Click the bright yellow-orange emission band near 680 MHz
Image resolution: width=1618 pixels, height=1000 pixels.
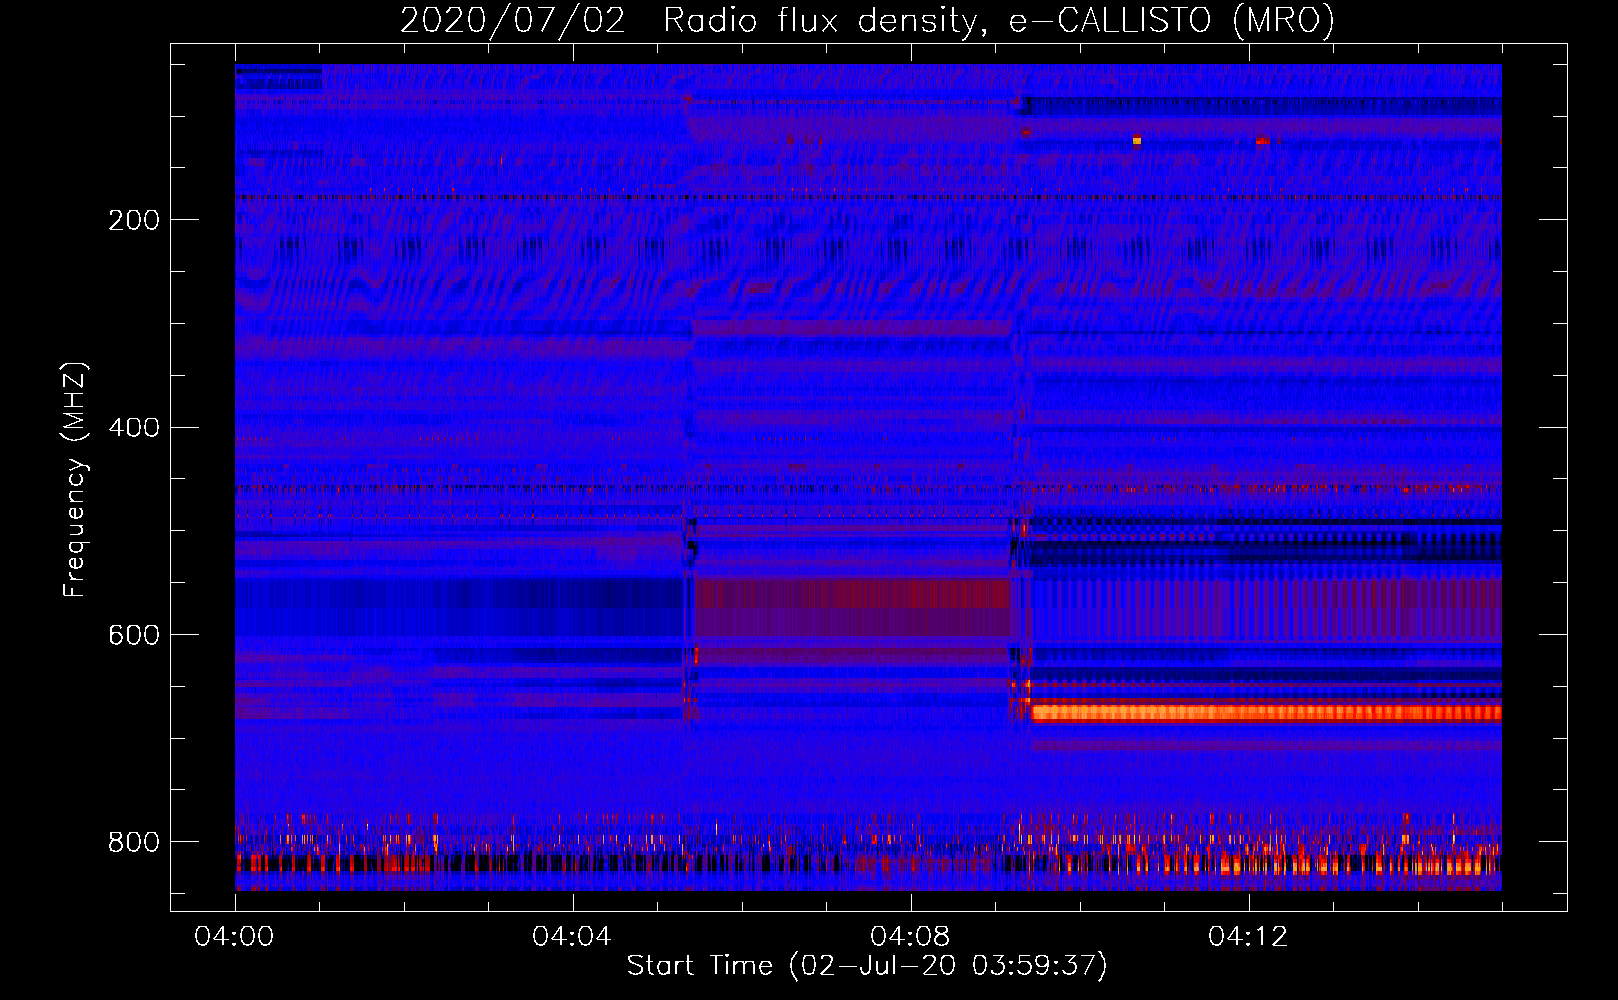[x=1266, y=713]
